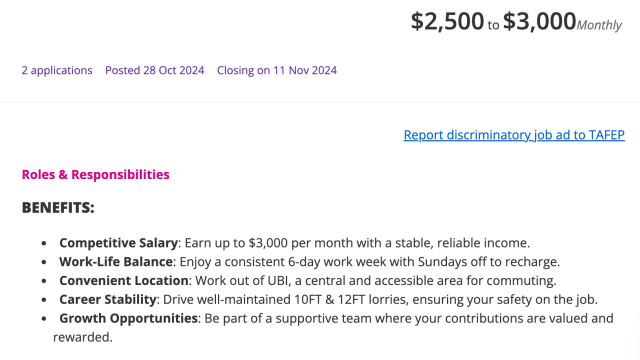Select the Monthly salary period label

coord(599,25)
